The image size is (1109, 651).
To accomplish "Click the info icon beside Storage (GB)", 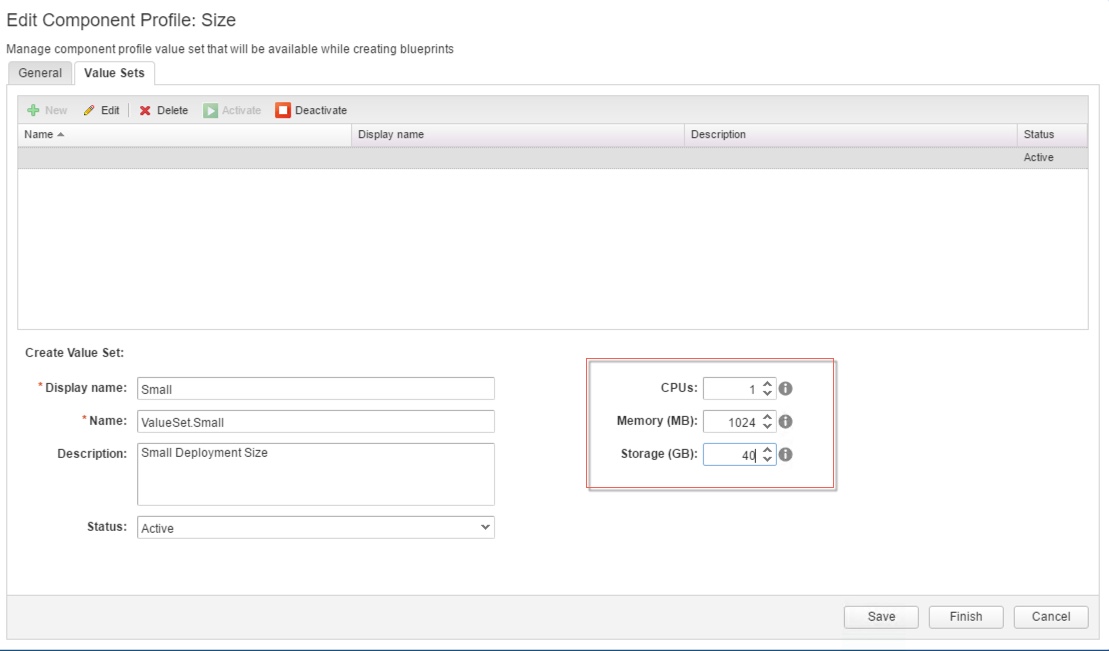I will click(786, 455).
